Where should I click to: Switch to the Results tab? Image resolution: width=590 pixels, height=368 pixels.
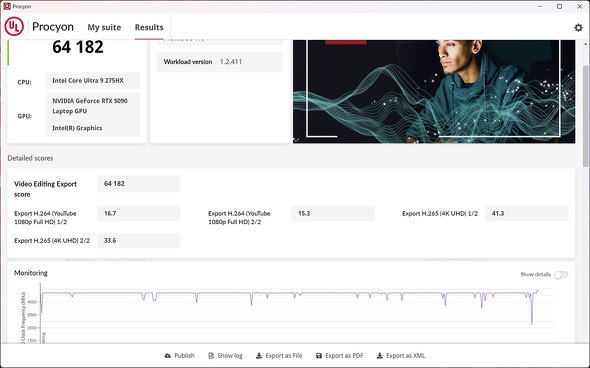pyautogui.click(x=149, y=27)
